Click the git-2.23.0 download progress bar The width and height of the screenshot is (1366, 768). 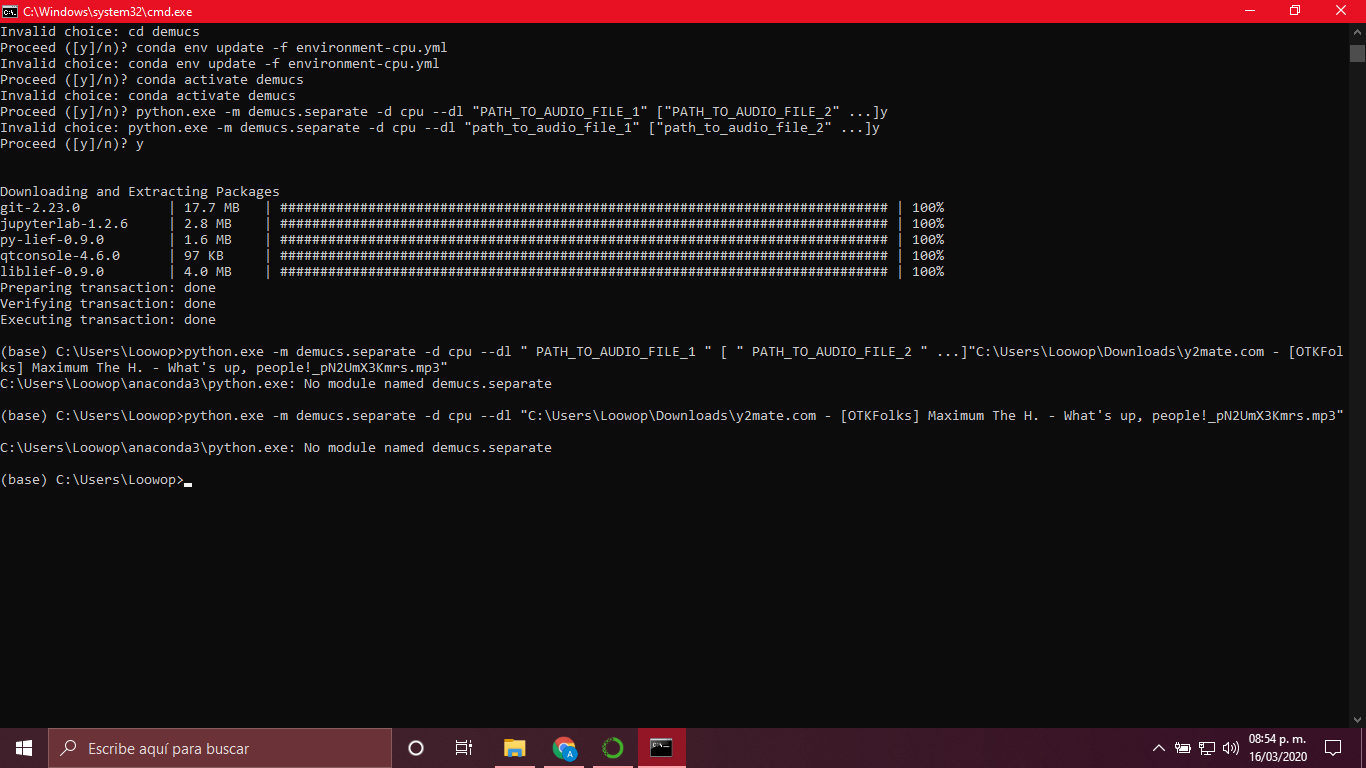[x=584, y=208]
